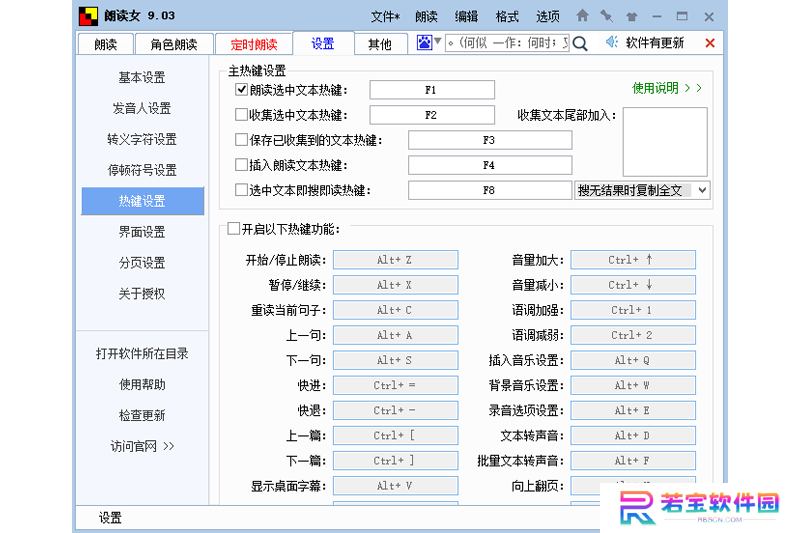Click the search text field
The width and height of the screenshot is (800, 533).
507,43
